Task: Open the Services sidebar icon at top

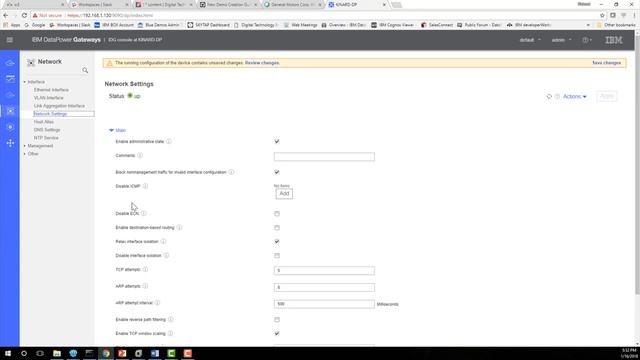Action: 10,63
